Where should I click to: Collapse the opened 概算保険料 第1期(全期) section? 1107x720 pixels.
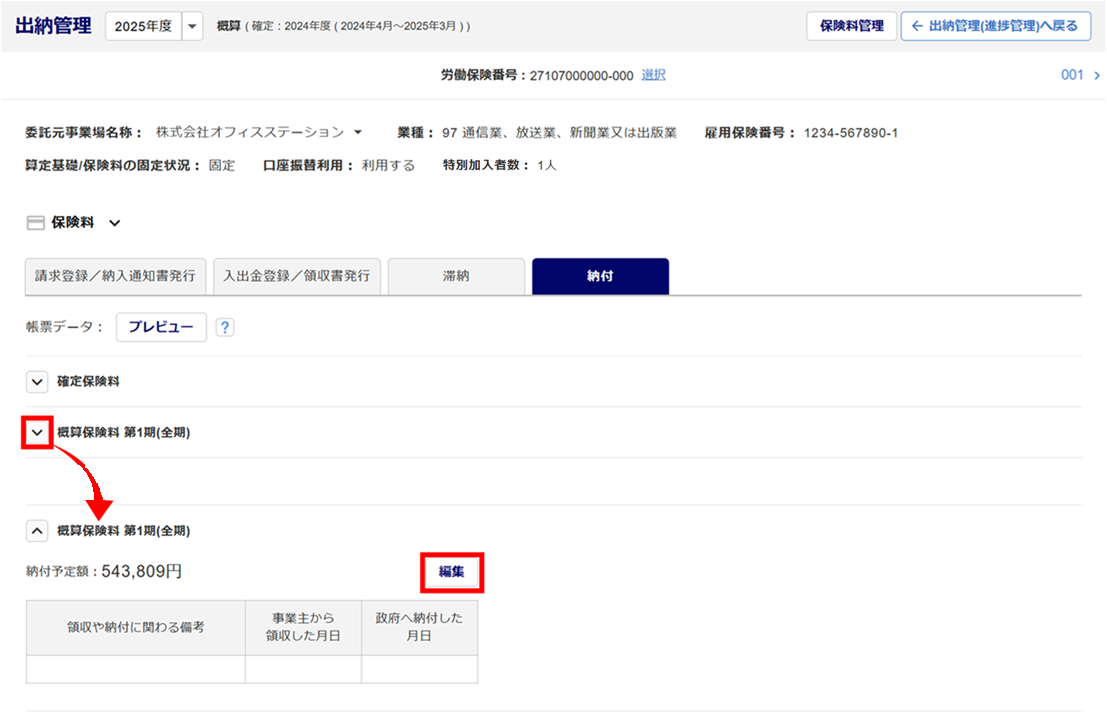coord(37,530)
